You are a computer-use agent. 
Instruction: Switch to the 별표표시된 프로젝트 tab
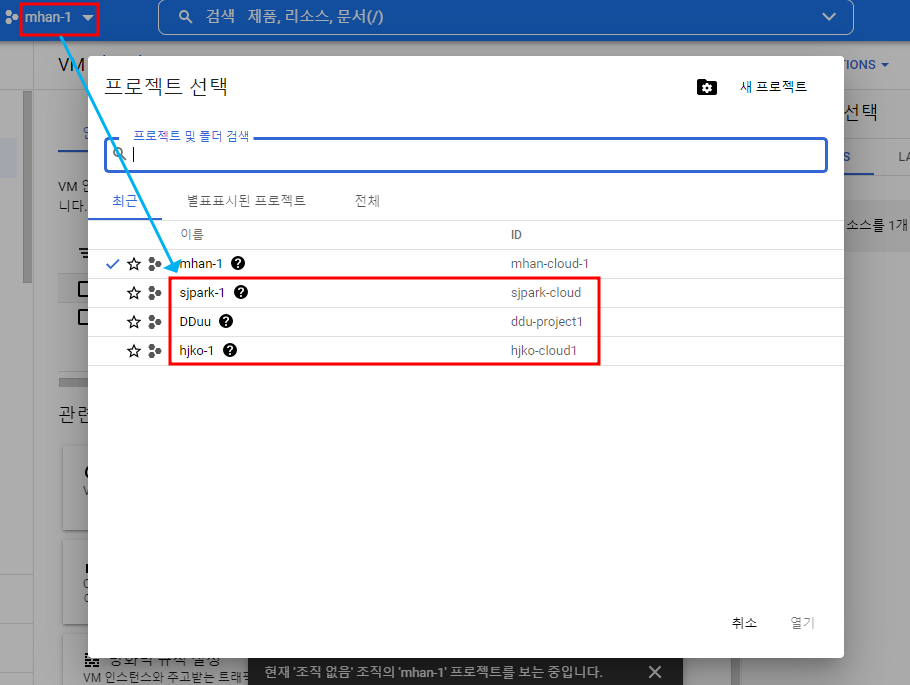[246, 201]
